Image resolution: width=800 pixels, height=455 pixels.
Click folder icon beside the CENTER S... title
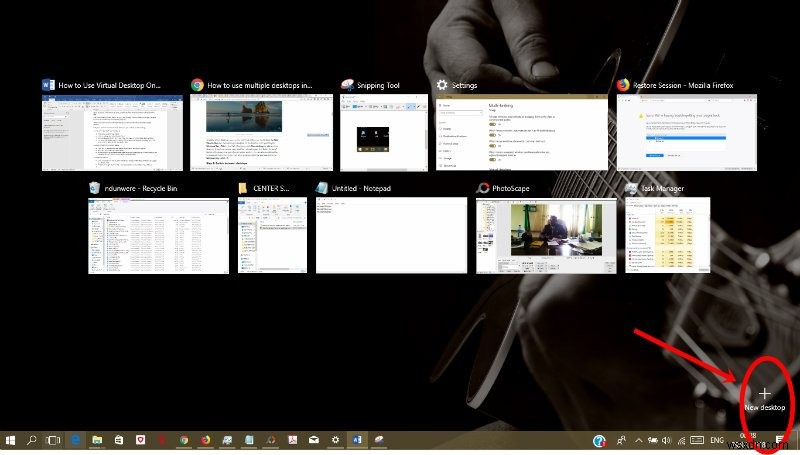coord(243,188)
